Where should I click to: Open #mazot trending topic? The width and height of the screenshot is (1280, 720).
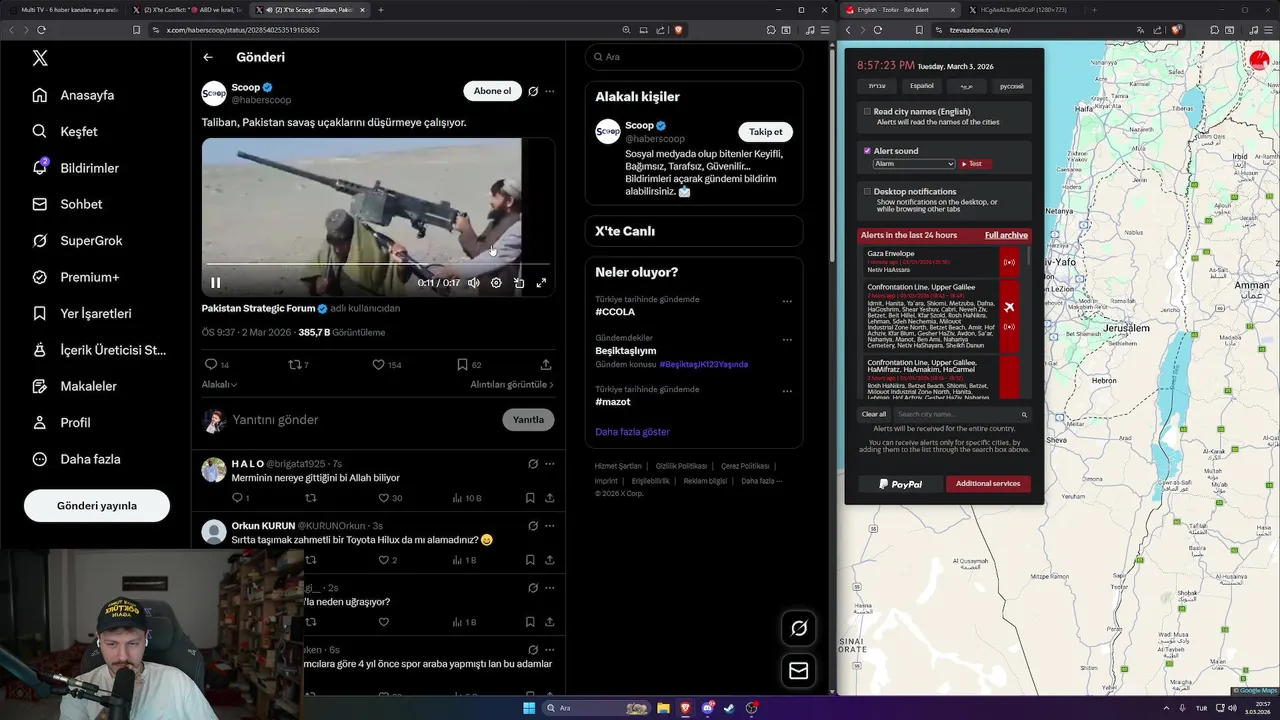[x=613, y=402]
